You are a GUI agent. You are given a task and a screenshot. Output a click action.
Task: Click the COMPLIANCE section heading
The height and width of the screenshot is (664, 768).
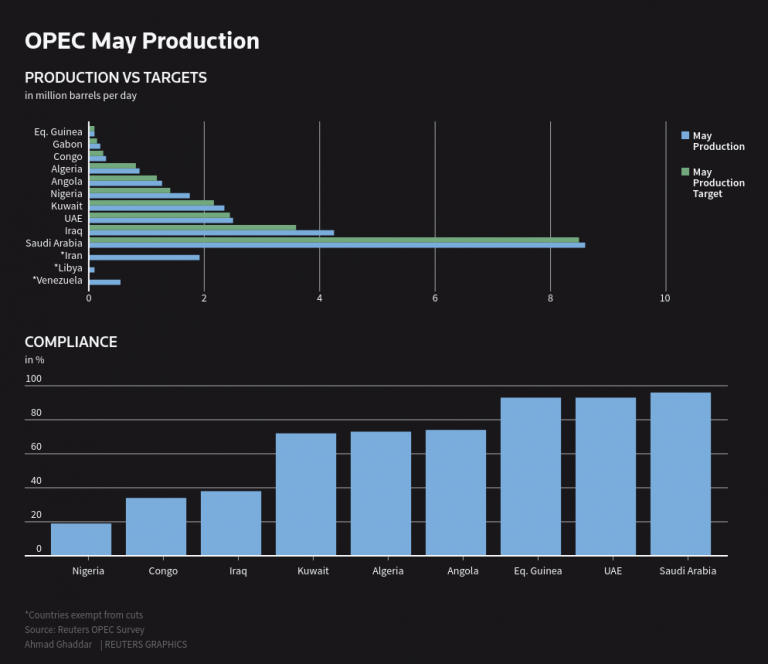pyautogui.click(x=71, y=342)
